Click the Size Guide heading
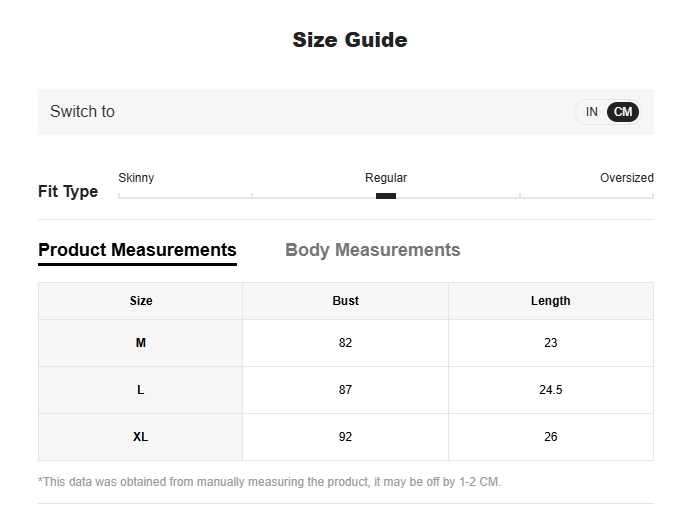This screenshot has height=515, width=681. coord(350,40)
